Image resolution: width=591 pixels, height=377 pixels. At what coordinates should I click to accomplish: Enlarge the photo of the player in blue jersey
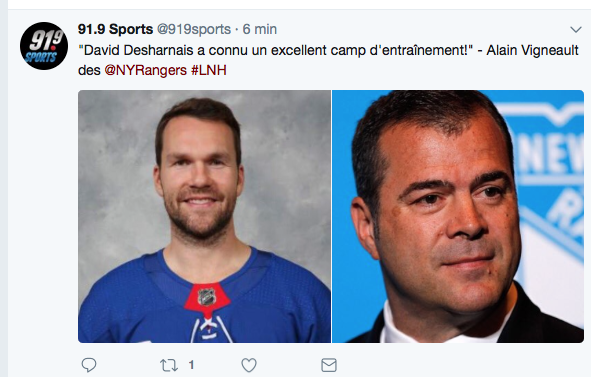click(x=204, y=216)
